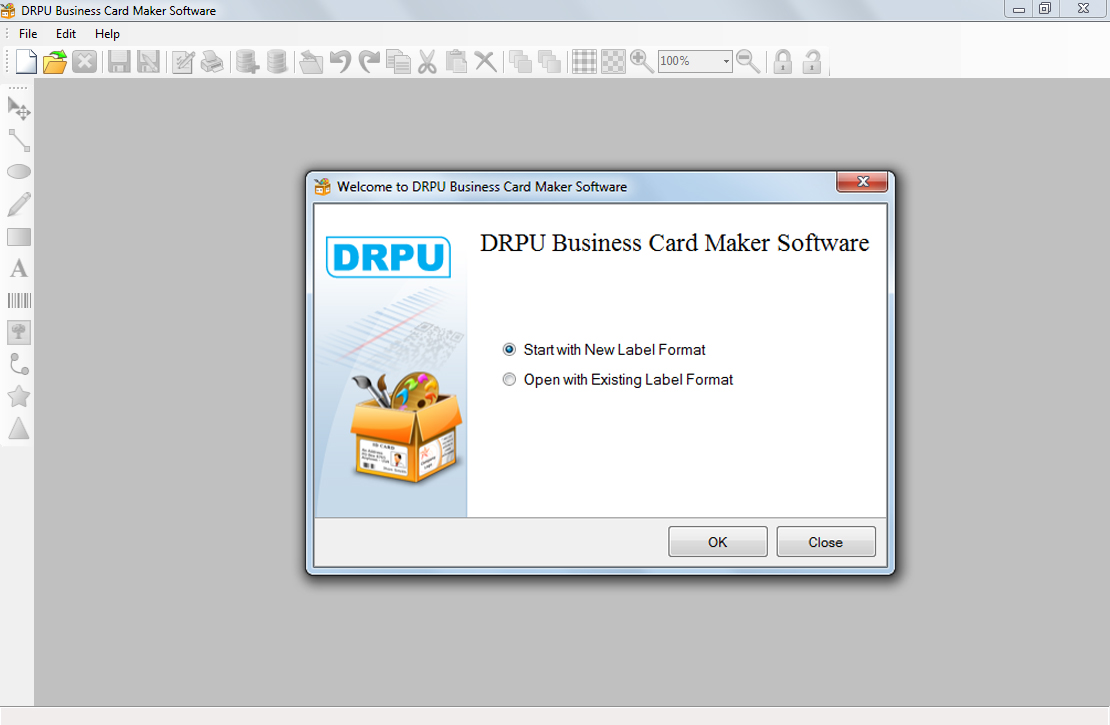Select the Pencil tool in sidebar
This screenshot has width=1110, height=725.
pos(19,204)
